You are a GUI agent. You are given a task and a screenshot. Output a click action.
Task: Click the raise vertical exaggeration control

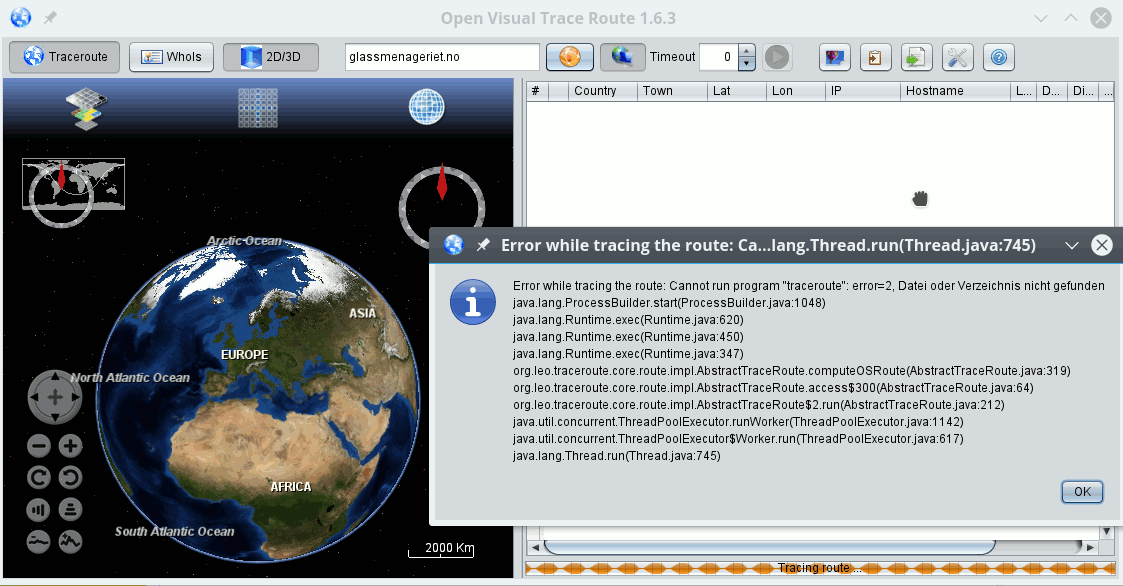tap(70, 542)
